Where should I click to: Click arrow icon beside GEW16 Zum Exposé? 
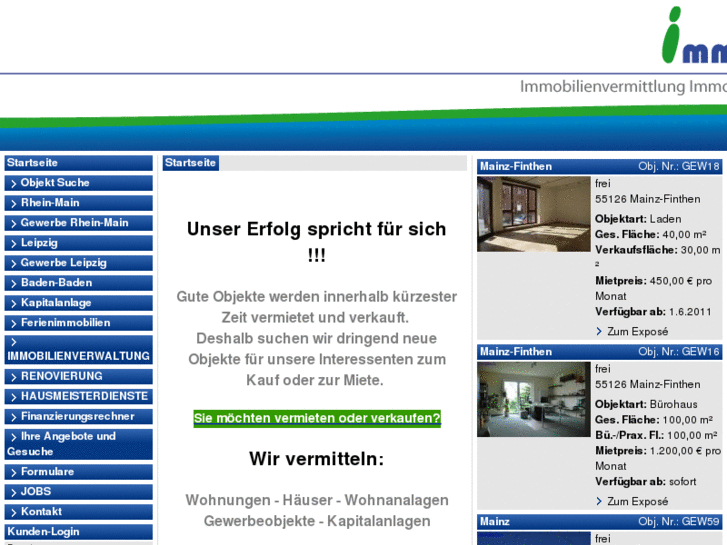tap(599, 501)
